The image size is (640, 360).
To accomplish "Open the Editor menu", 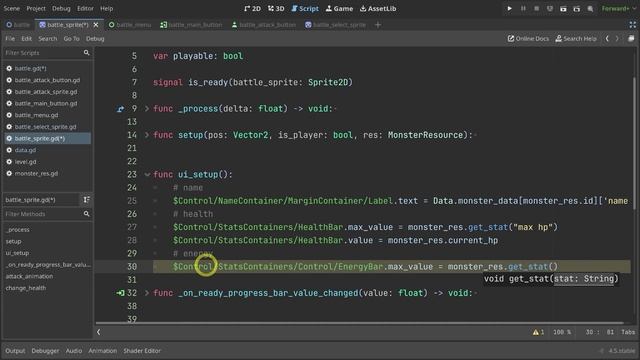I will 85,8.
